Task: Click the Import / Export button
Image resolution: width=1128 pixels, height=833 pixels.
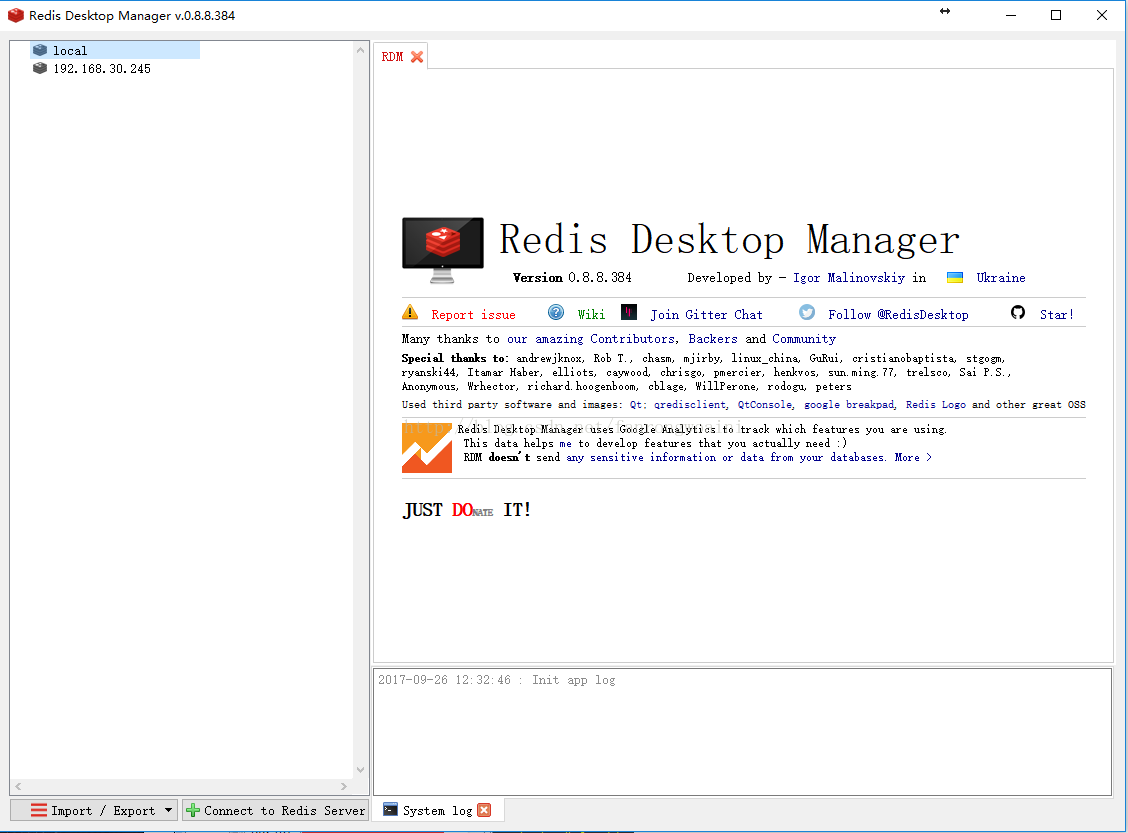Action: click(94, 811)
